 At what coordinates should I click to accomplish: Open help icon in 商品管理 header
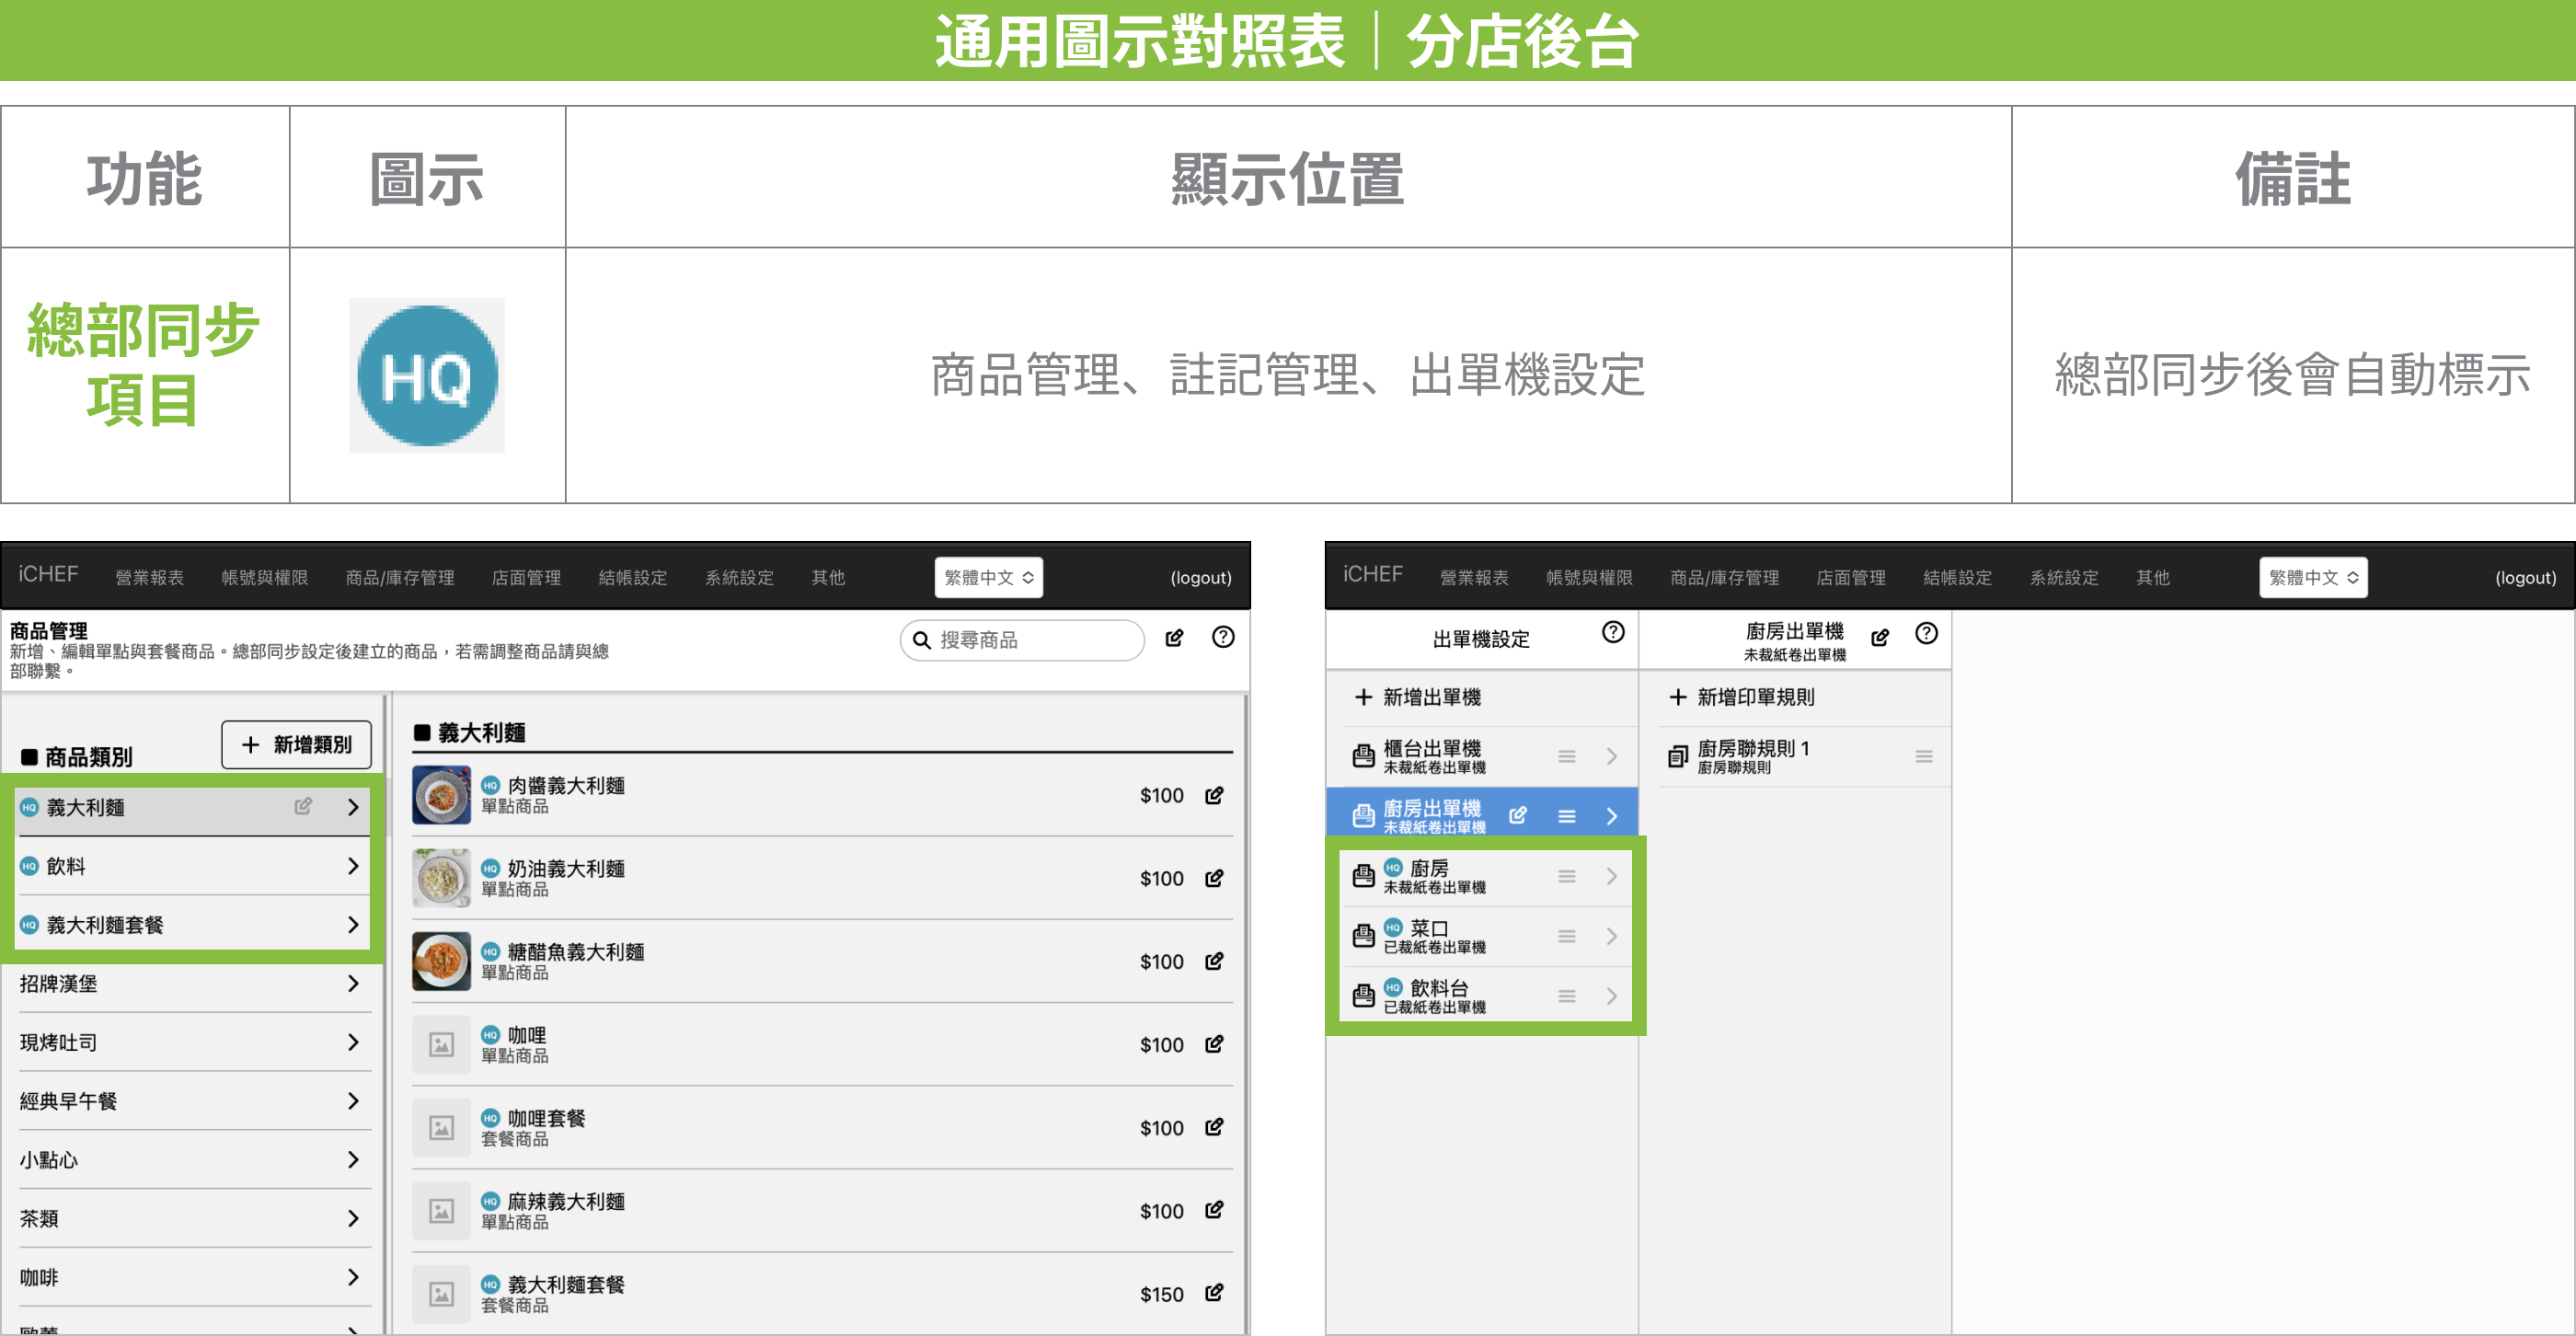[1222, 637]
